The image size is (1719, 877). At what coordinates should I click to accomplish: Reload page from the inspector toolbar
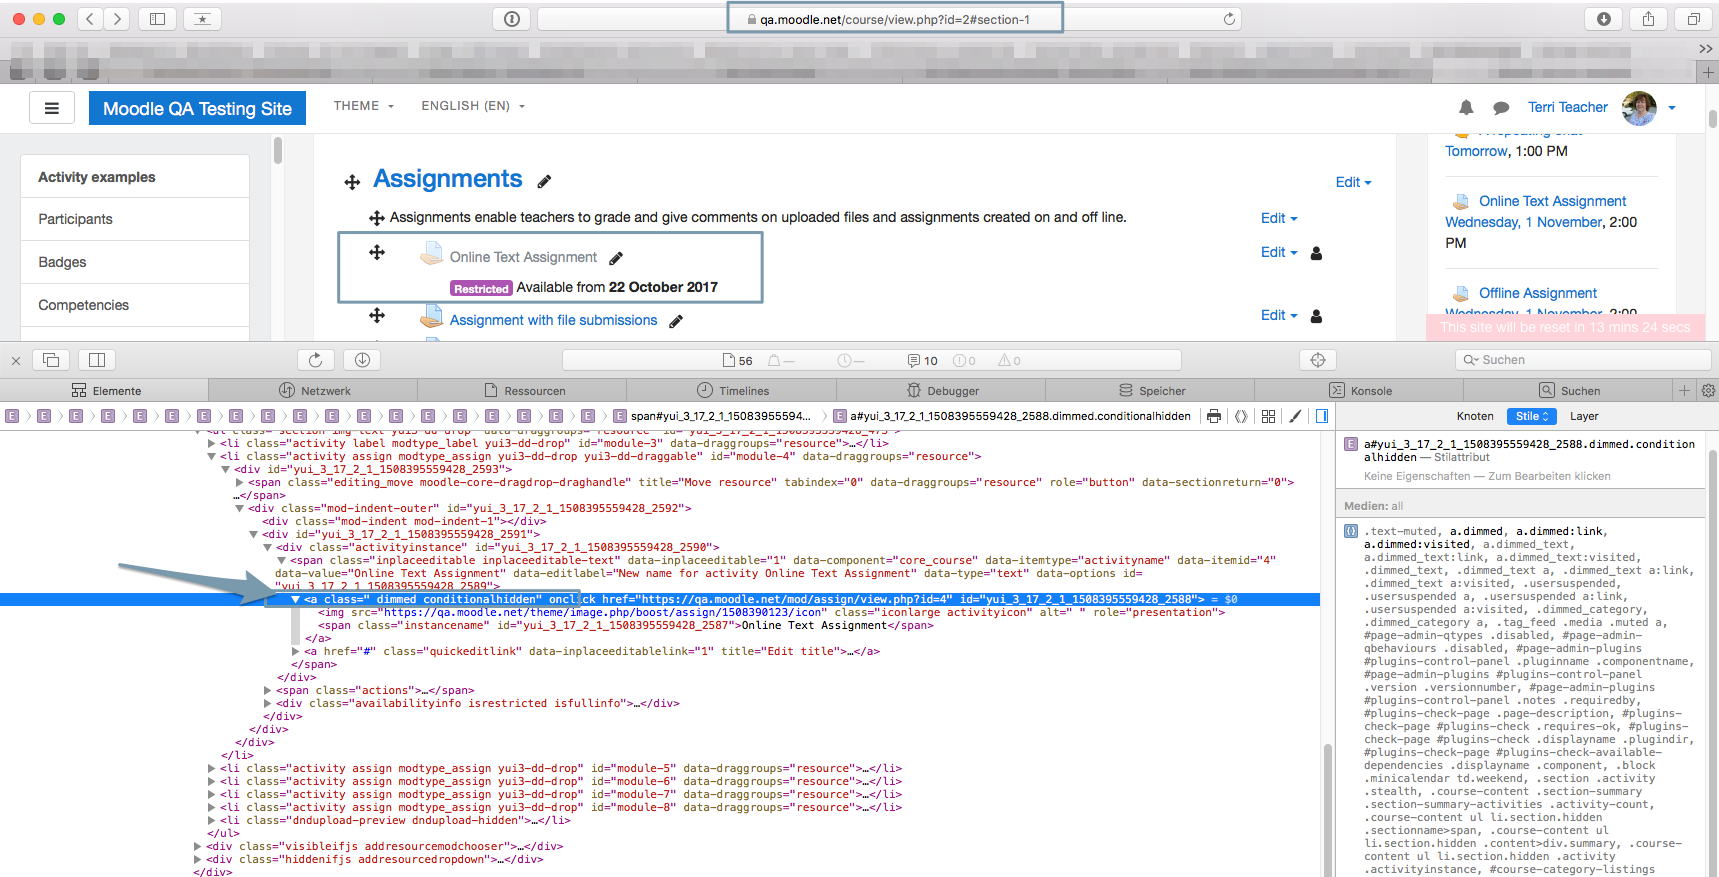pyautogui.click(x=316, y=360)
